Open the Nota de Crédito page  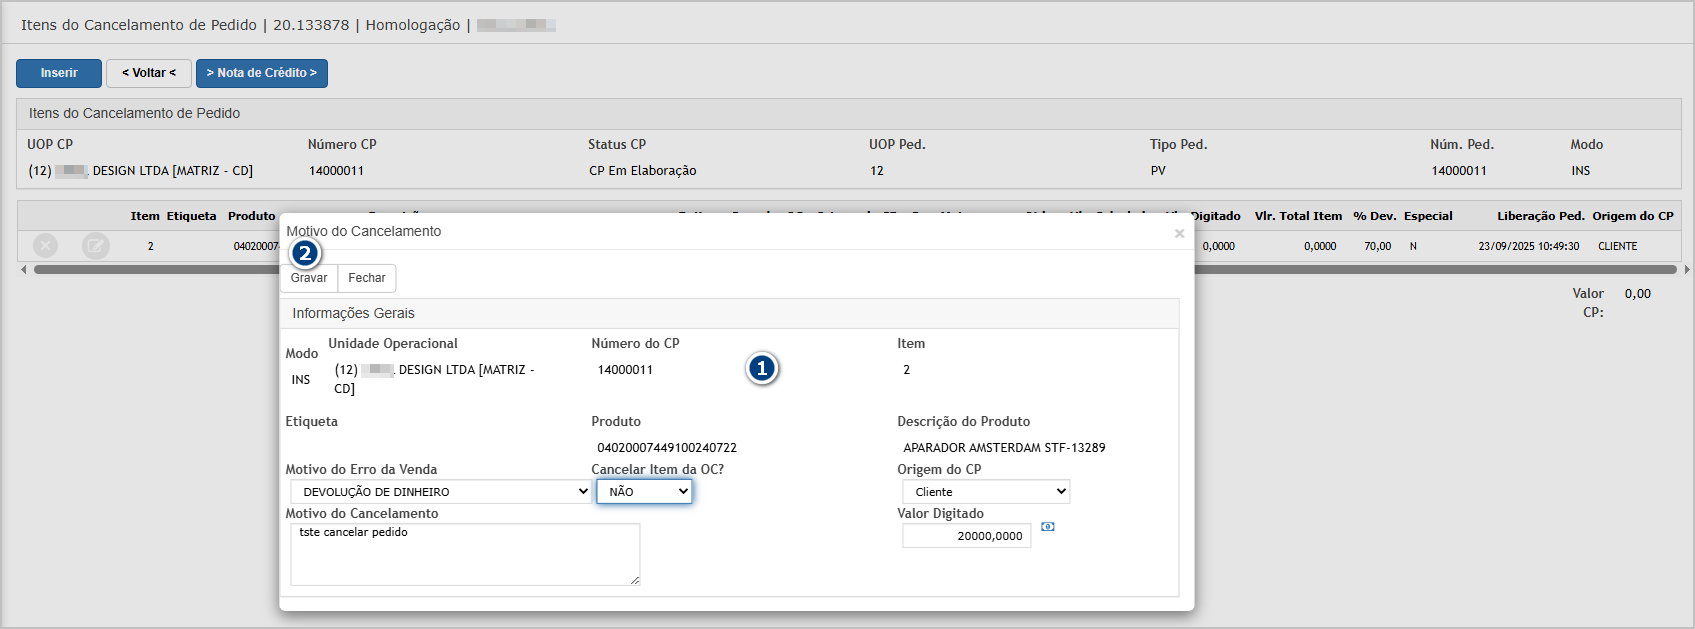(261, 73)
